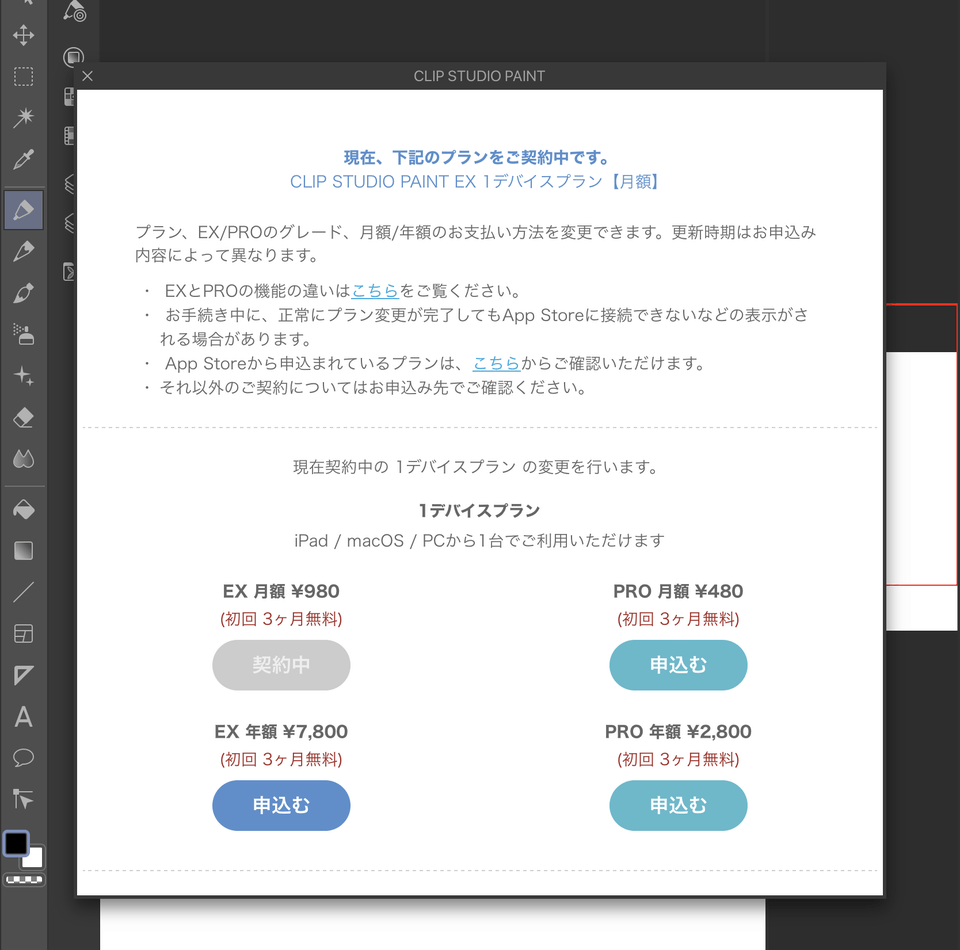Screen dimensions: 960x950
Task: Open the round gradient palette icon below the Sub Tool icon
Action: 73,57
